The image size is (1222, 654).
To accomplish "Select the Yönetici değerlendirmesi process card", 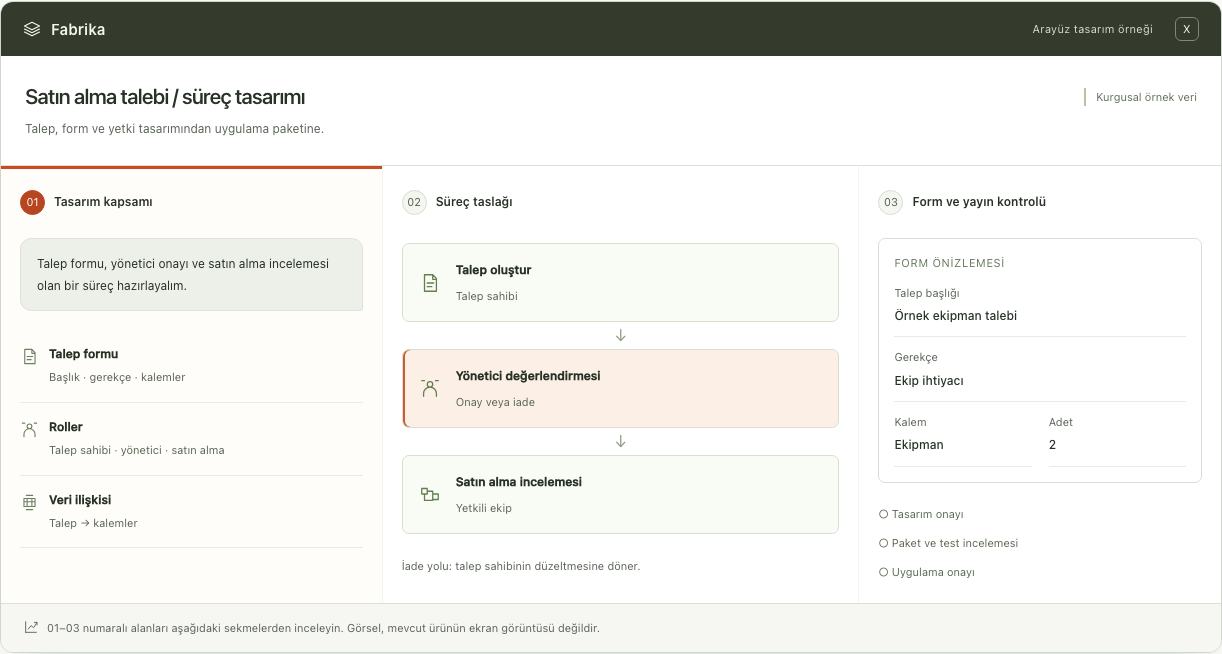I will (620, 389).
